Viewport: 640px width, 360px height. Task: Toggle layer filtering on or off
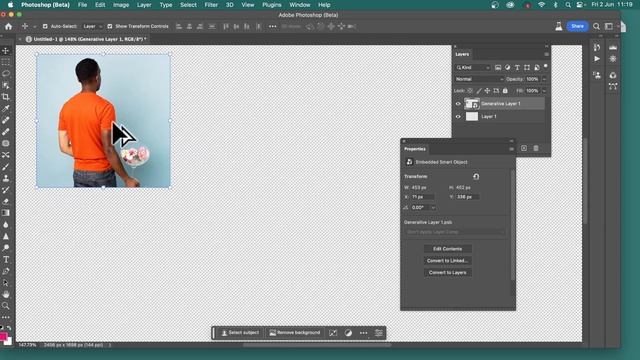point(545,67)
